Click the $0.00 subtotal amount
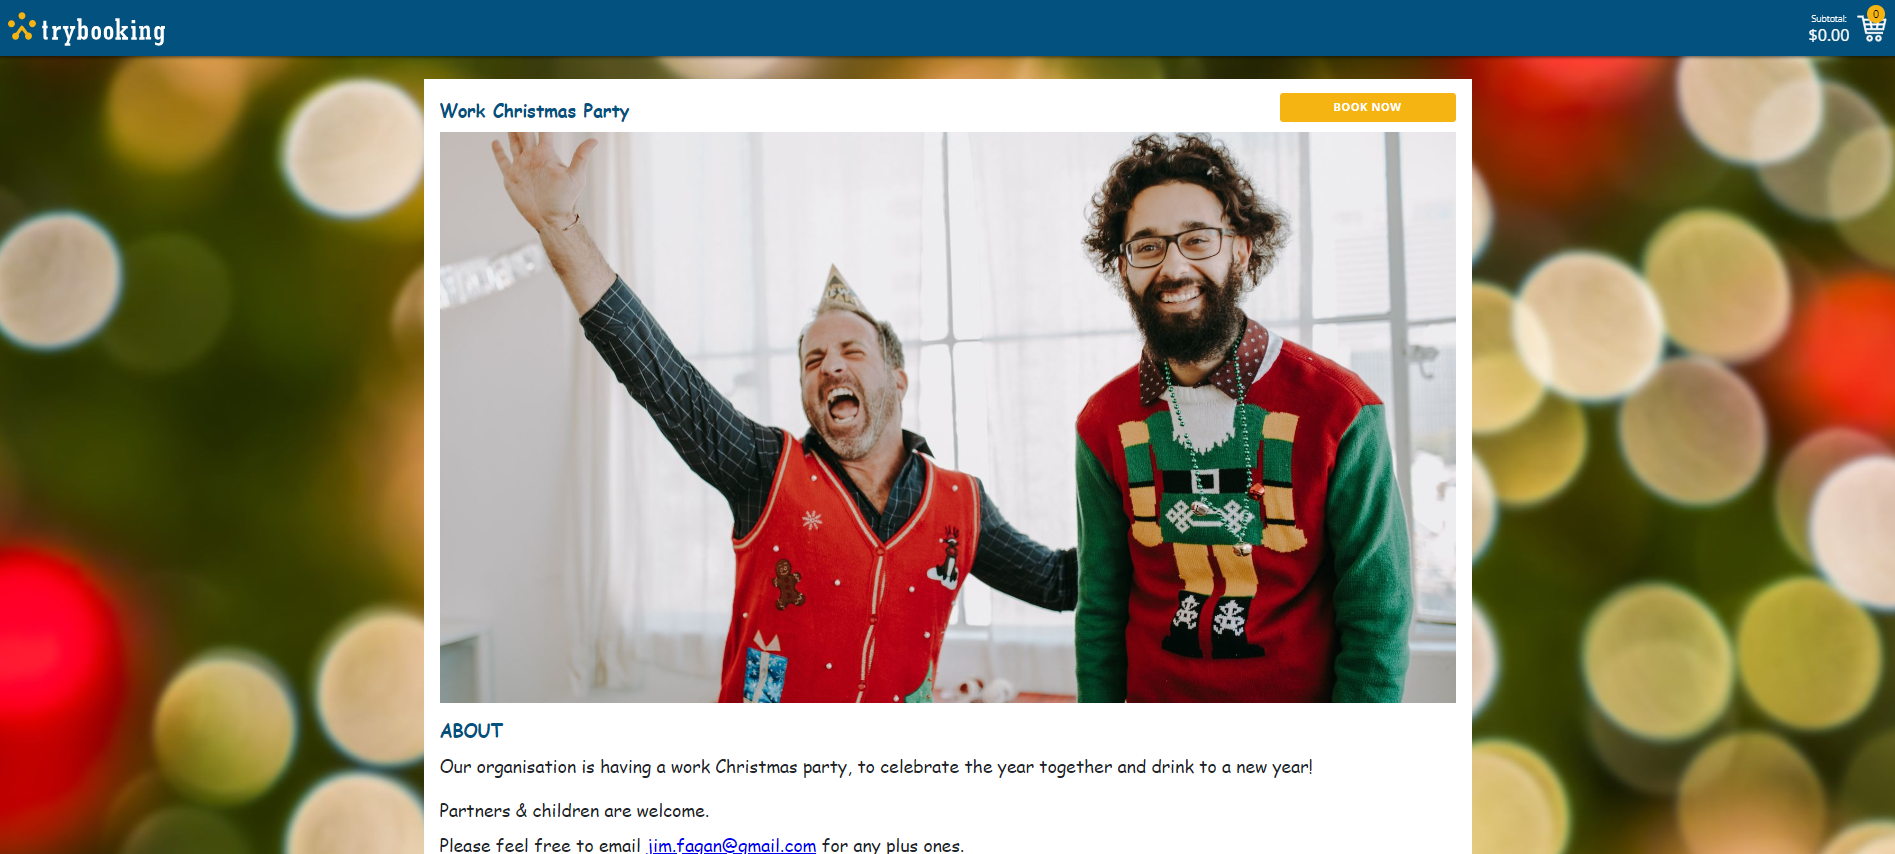 pos(1828,35)
